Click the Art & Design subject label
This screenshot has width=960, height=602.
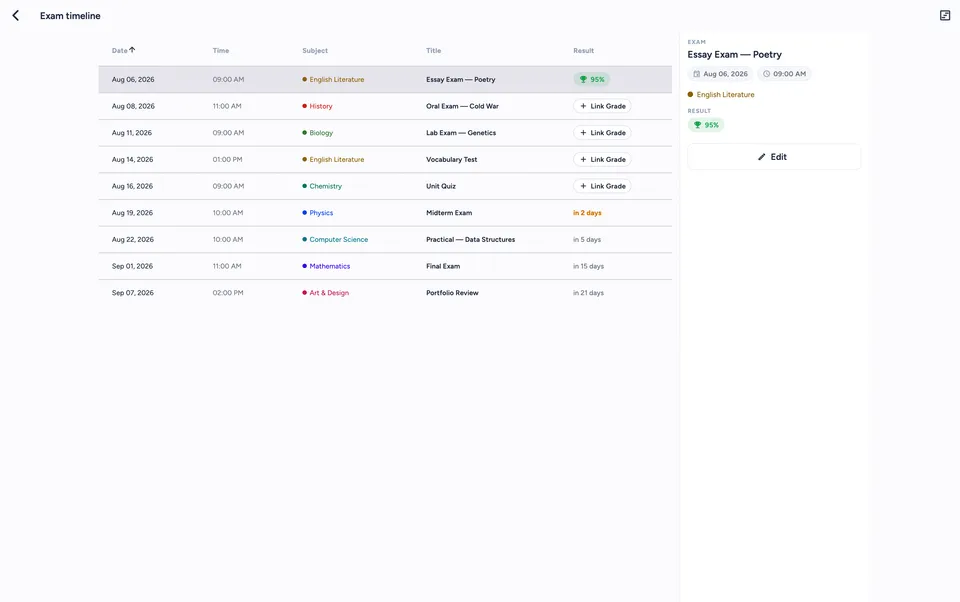pos(329,293)
